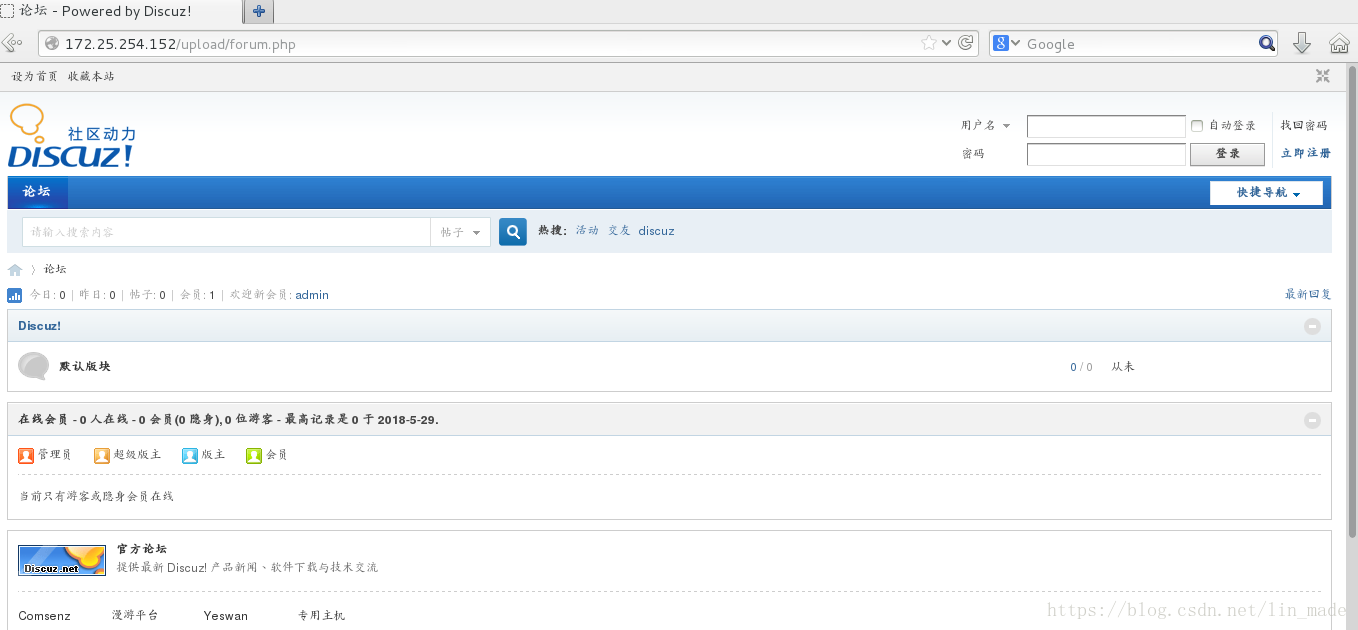Click the forum search text box

coord(226,232)
